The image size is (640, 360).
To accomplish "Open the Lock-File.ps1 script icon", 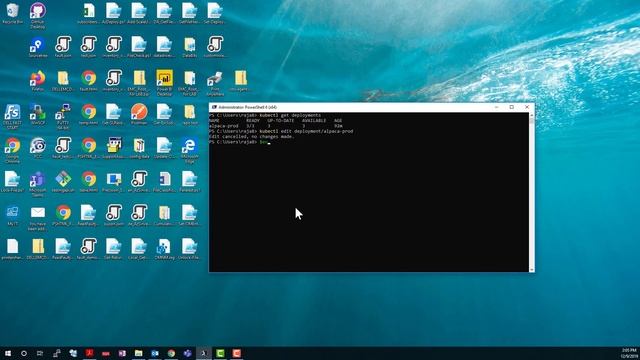I will click(12, 182).
